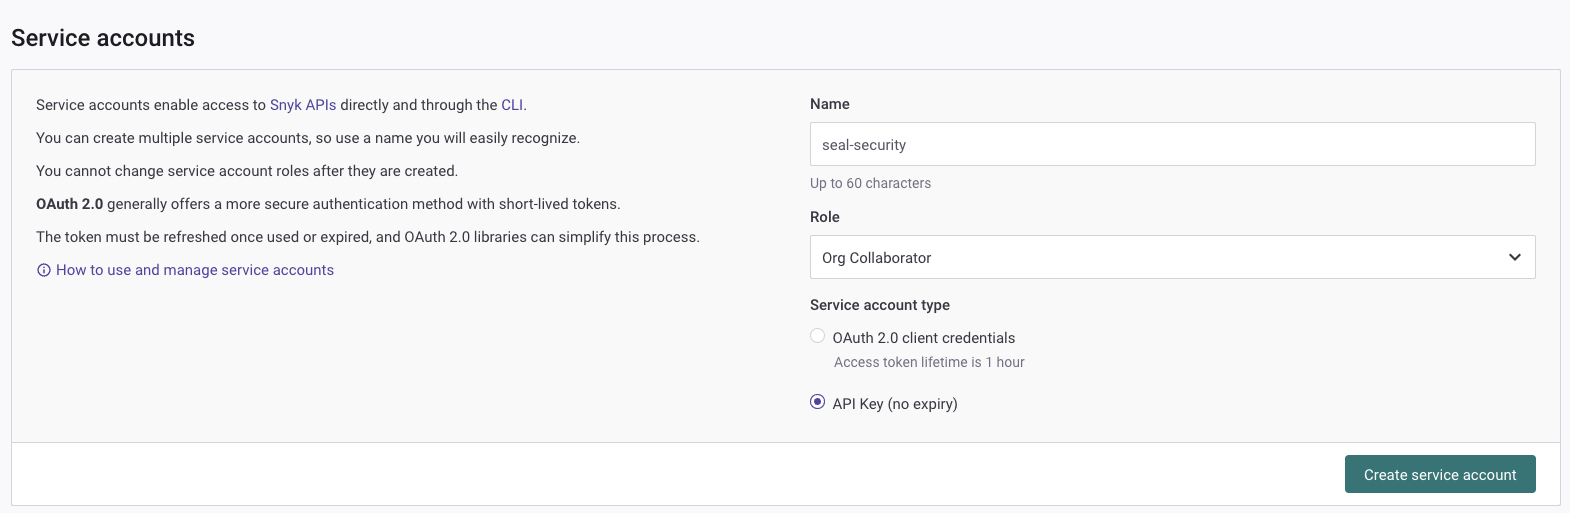Expand the Role dropdown chevron arrow
This screenshot has width=1570, height=513.
(1514, 257)
